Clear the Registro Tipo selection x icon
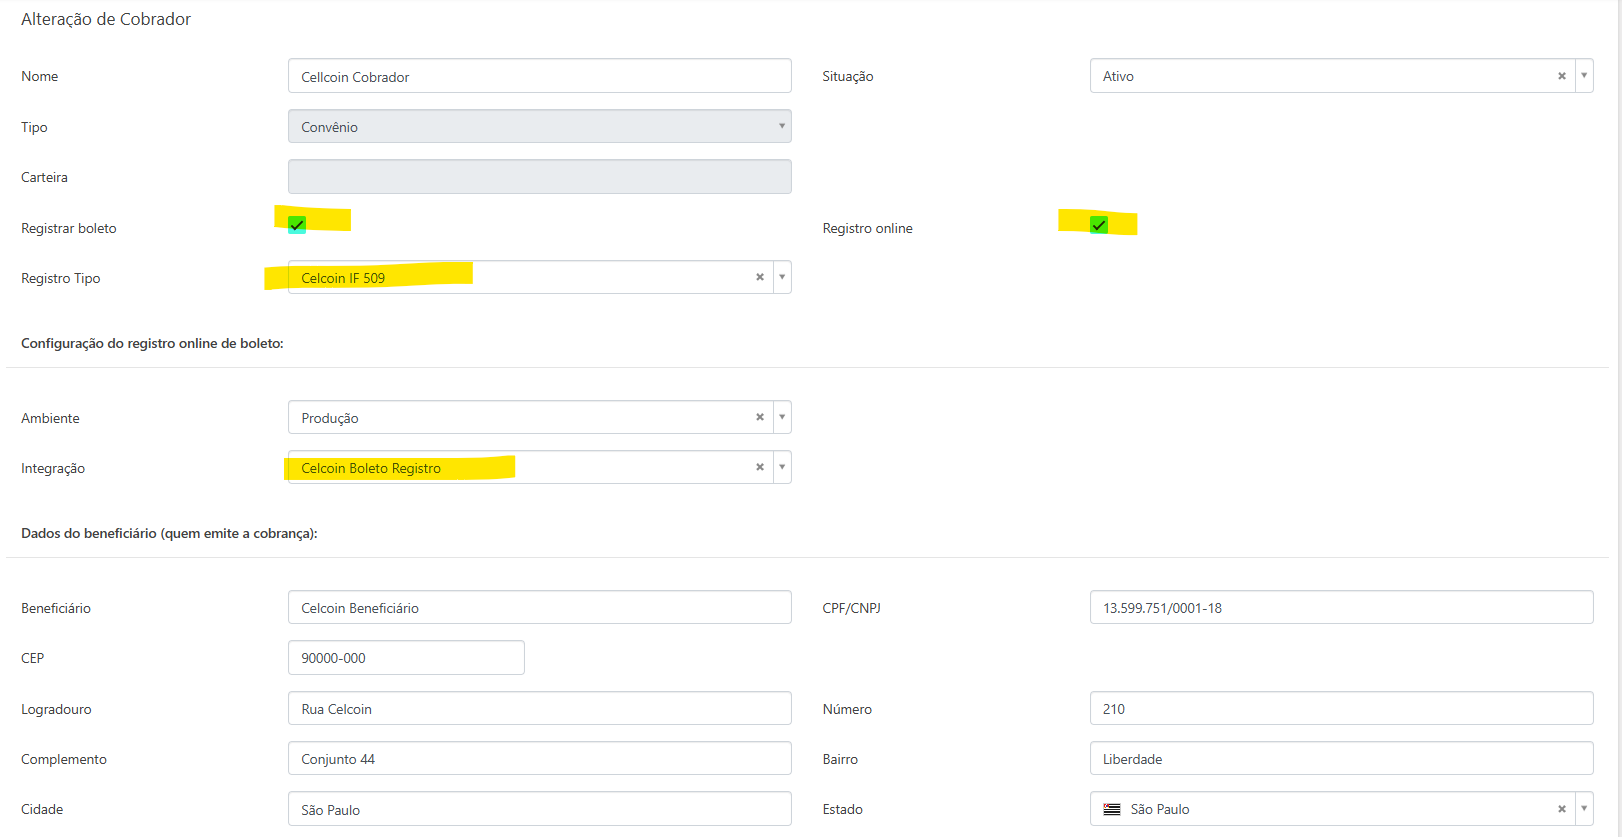The width and height of the screenshot is (1622, 837). coord(759,277)
